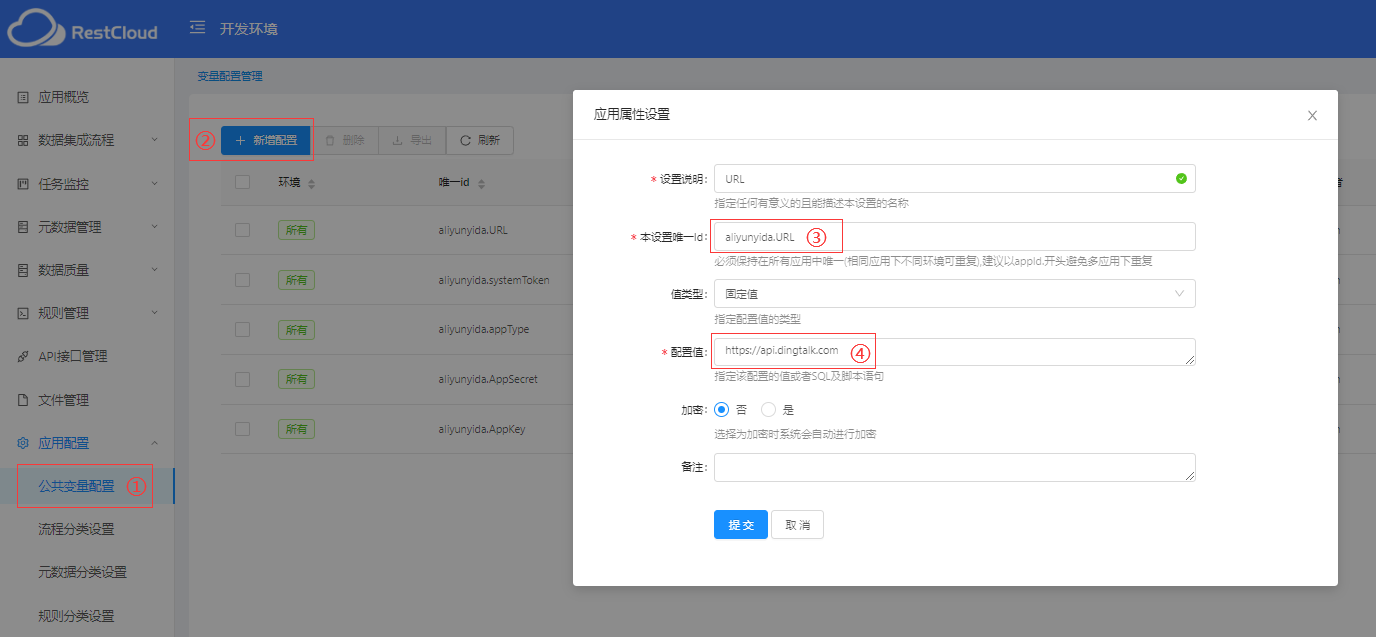1376x637 pixels.
Task: Select the 是 encryption radio option
Action: 768,410
